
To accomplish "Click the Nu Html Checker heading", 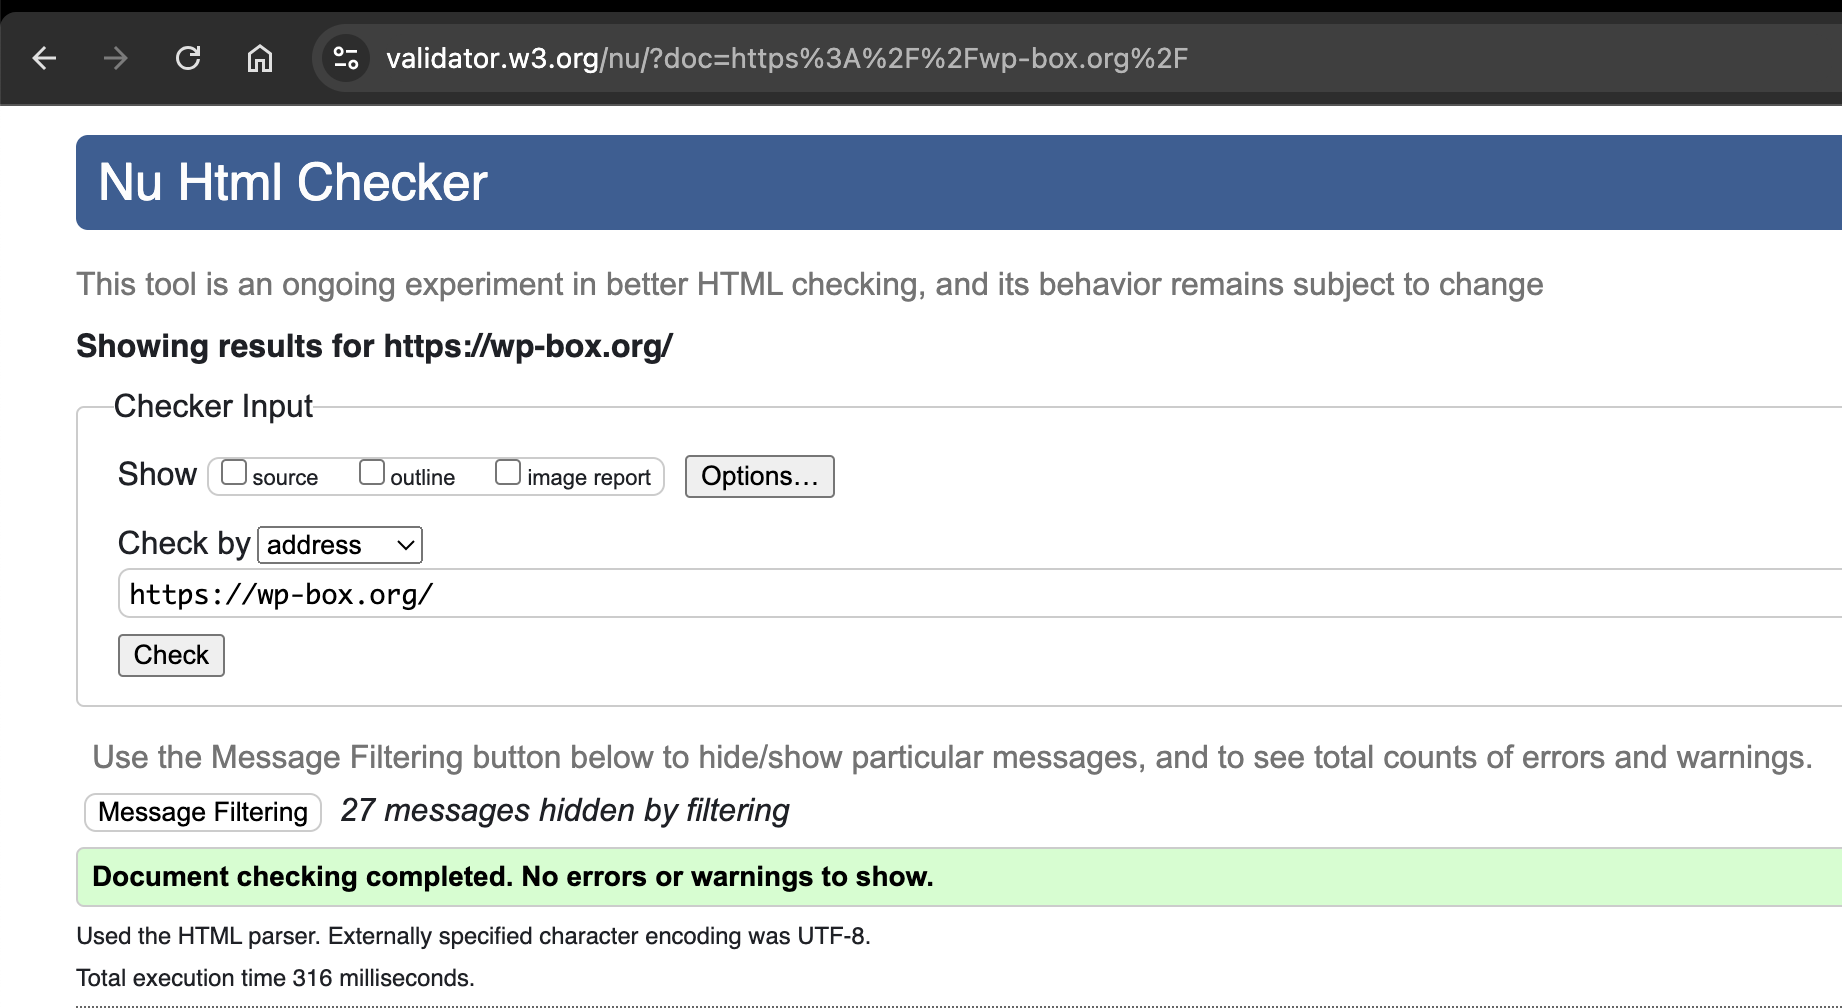I will click(293, 183).
